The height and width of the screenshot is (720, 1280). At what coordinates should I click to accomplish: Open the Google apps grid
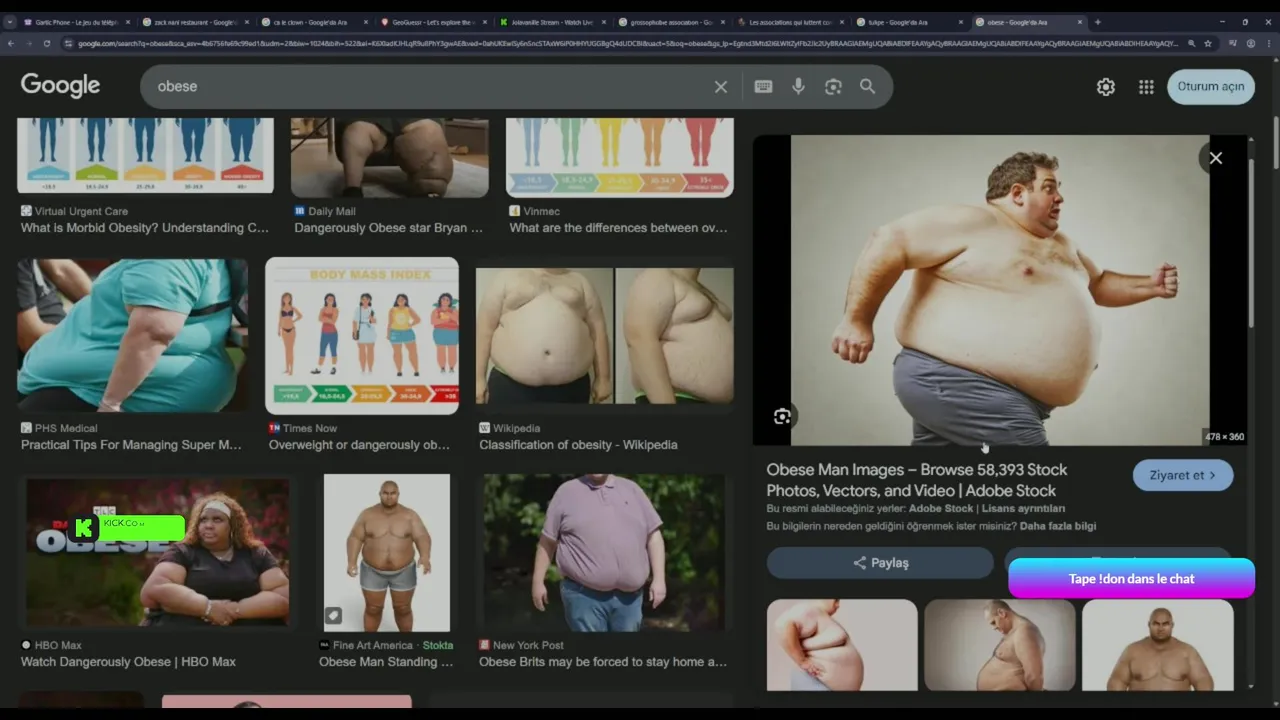1146,87
